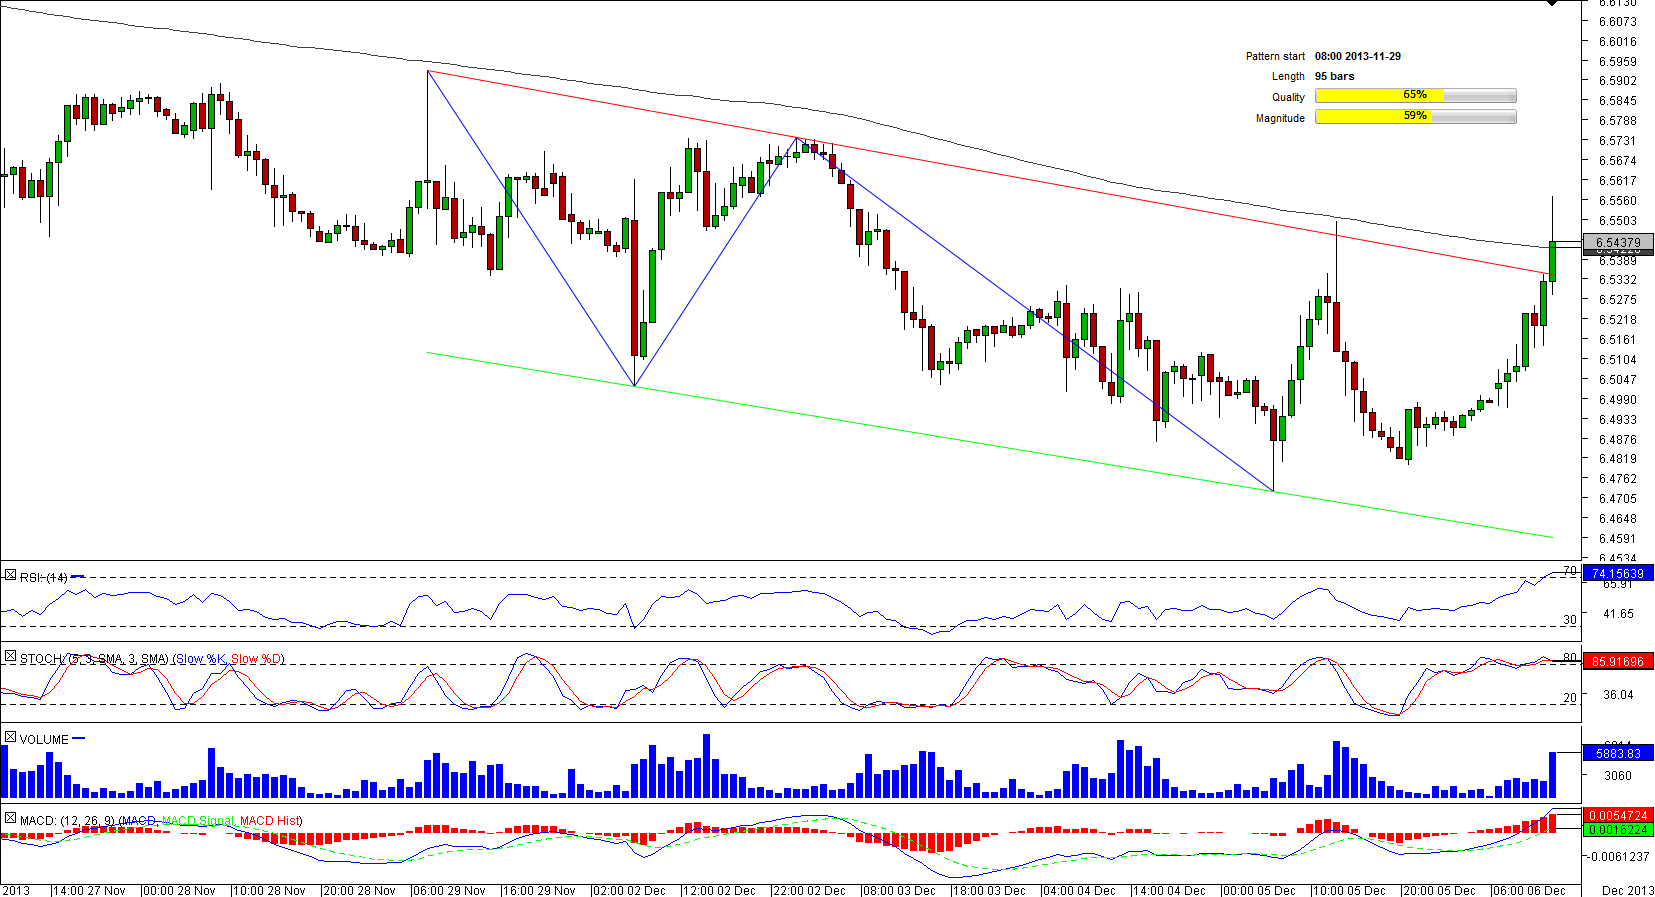Click the MACD Hist legend label
Viewport: 1655px width, 897px height.
coord(270,821)
